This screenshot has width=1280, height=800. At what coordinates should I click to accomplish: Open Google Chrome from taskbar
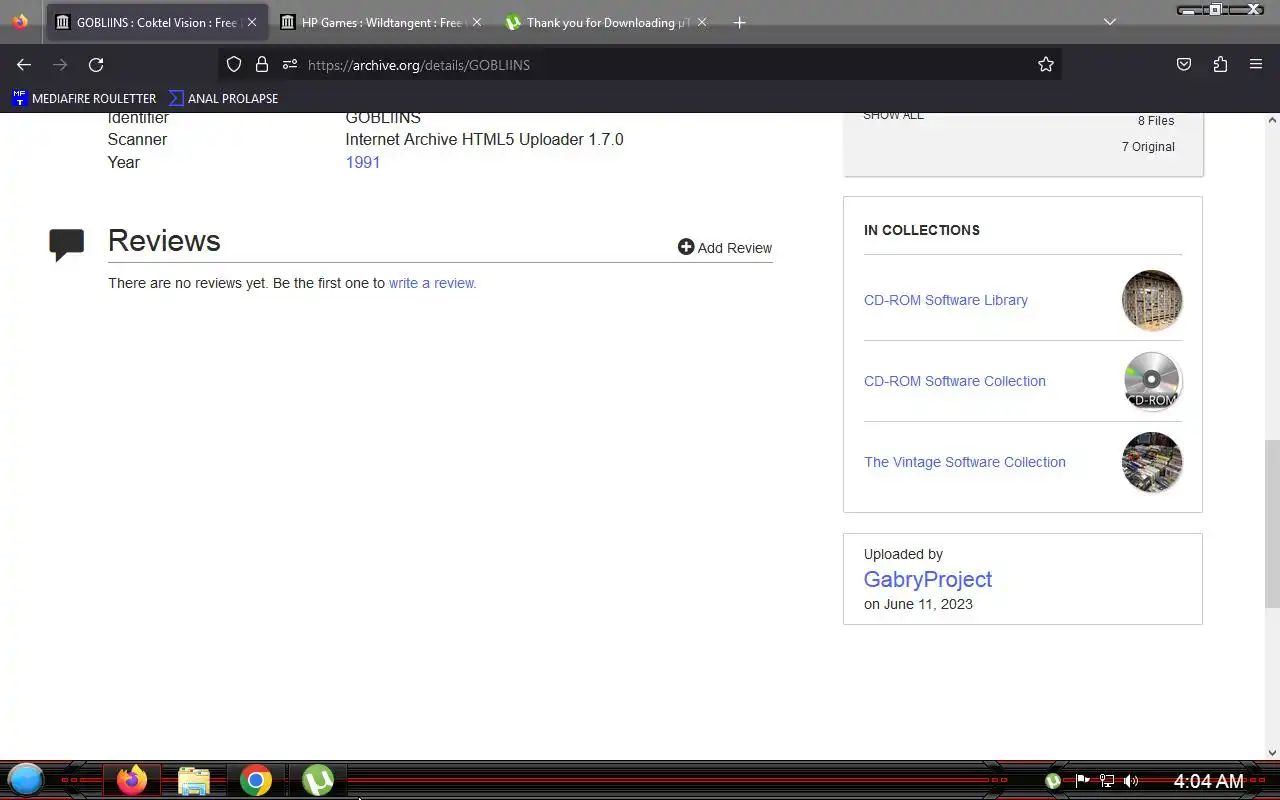click(256, 780)
